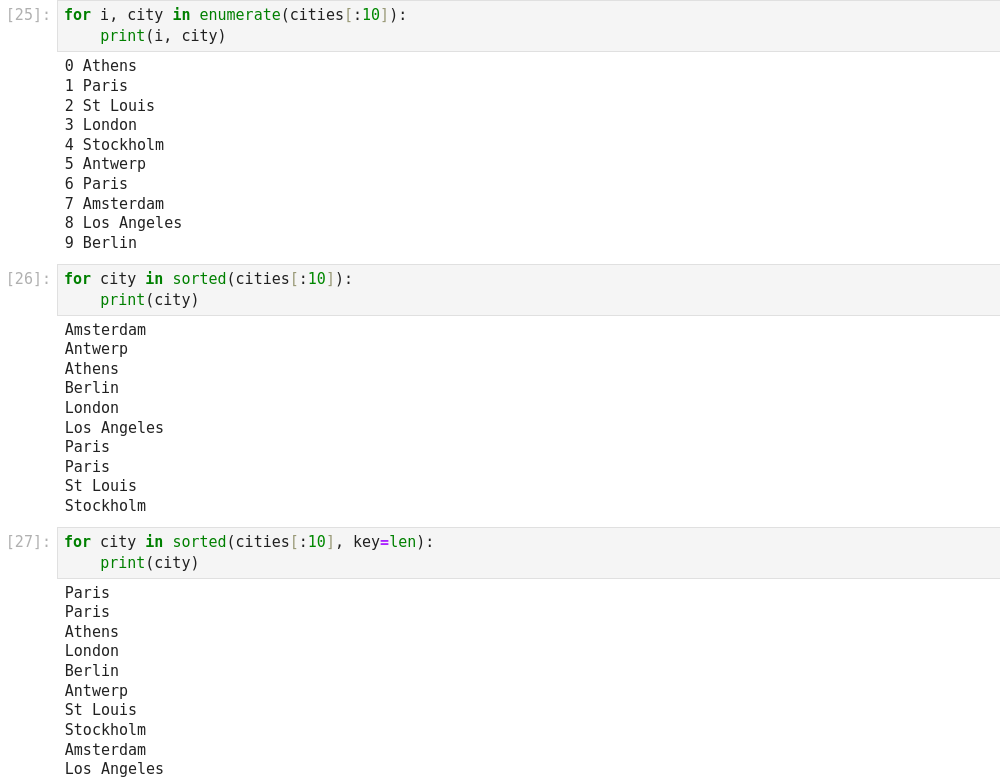Select the [27] cell prompt label

click(28, 542)
